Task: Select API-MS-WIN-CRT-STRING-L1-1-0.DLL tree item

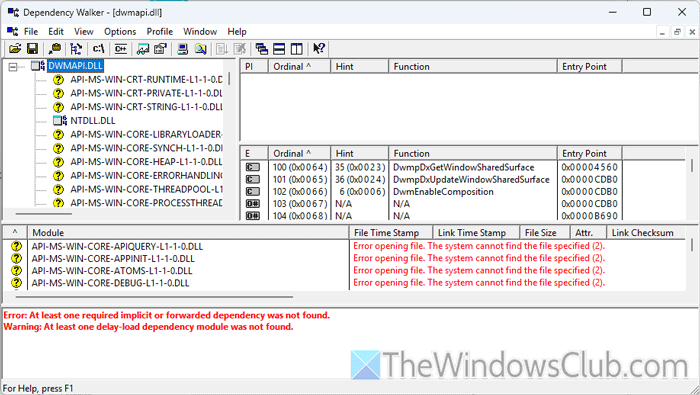Action: tap(146, 107)
